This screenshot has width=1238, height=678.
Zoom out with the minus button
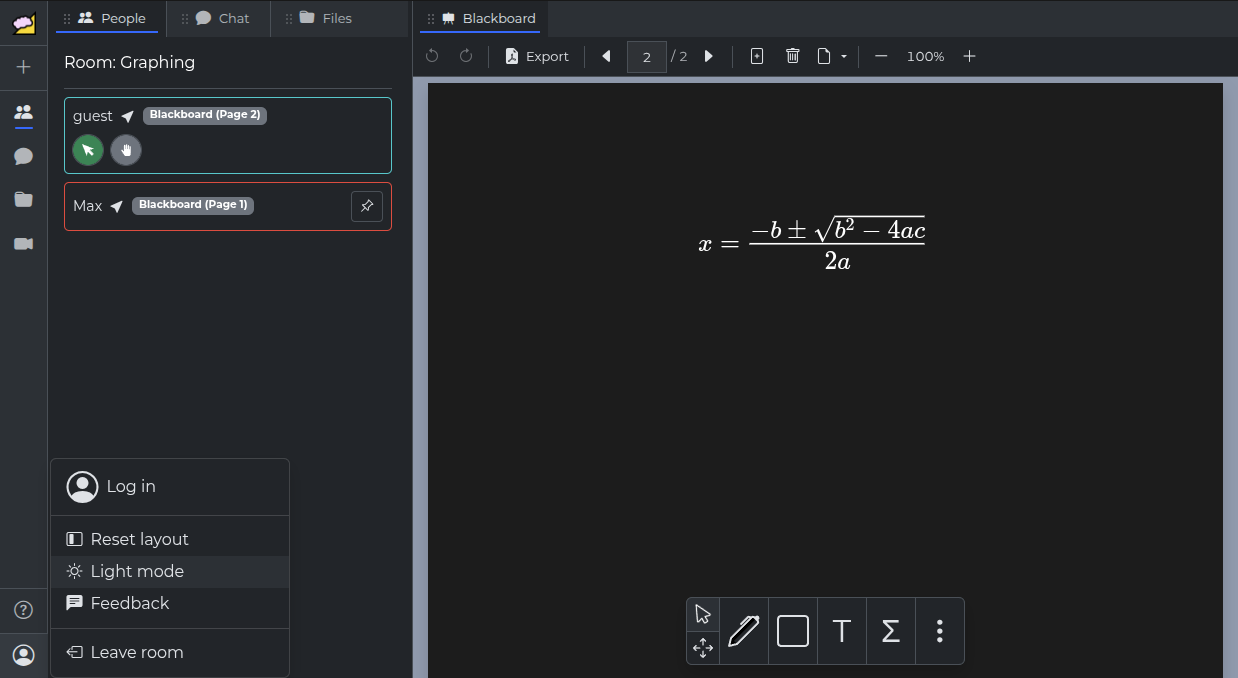click(x=881, y=56)
